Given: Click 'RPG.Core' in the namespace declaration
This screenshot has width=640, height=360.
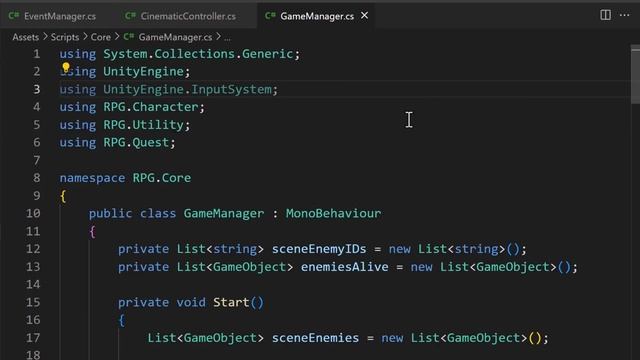Looking at the screenshot, I should pyautogui.click(x=162, y=178).
